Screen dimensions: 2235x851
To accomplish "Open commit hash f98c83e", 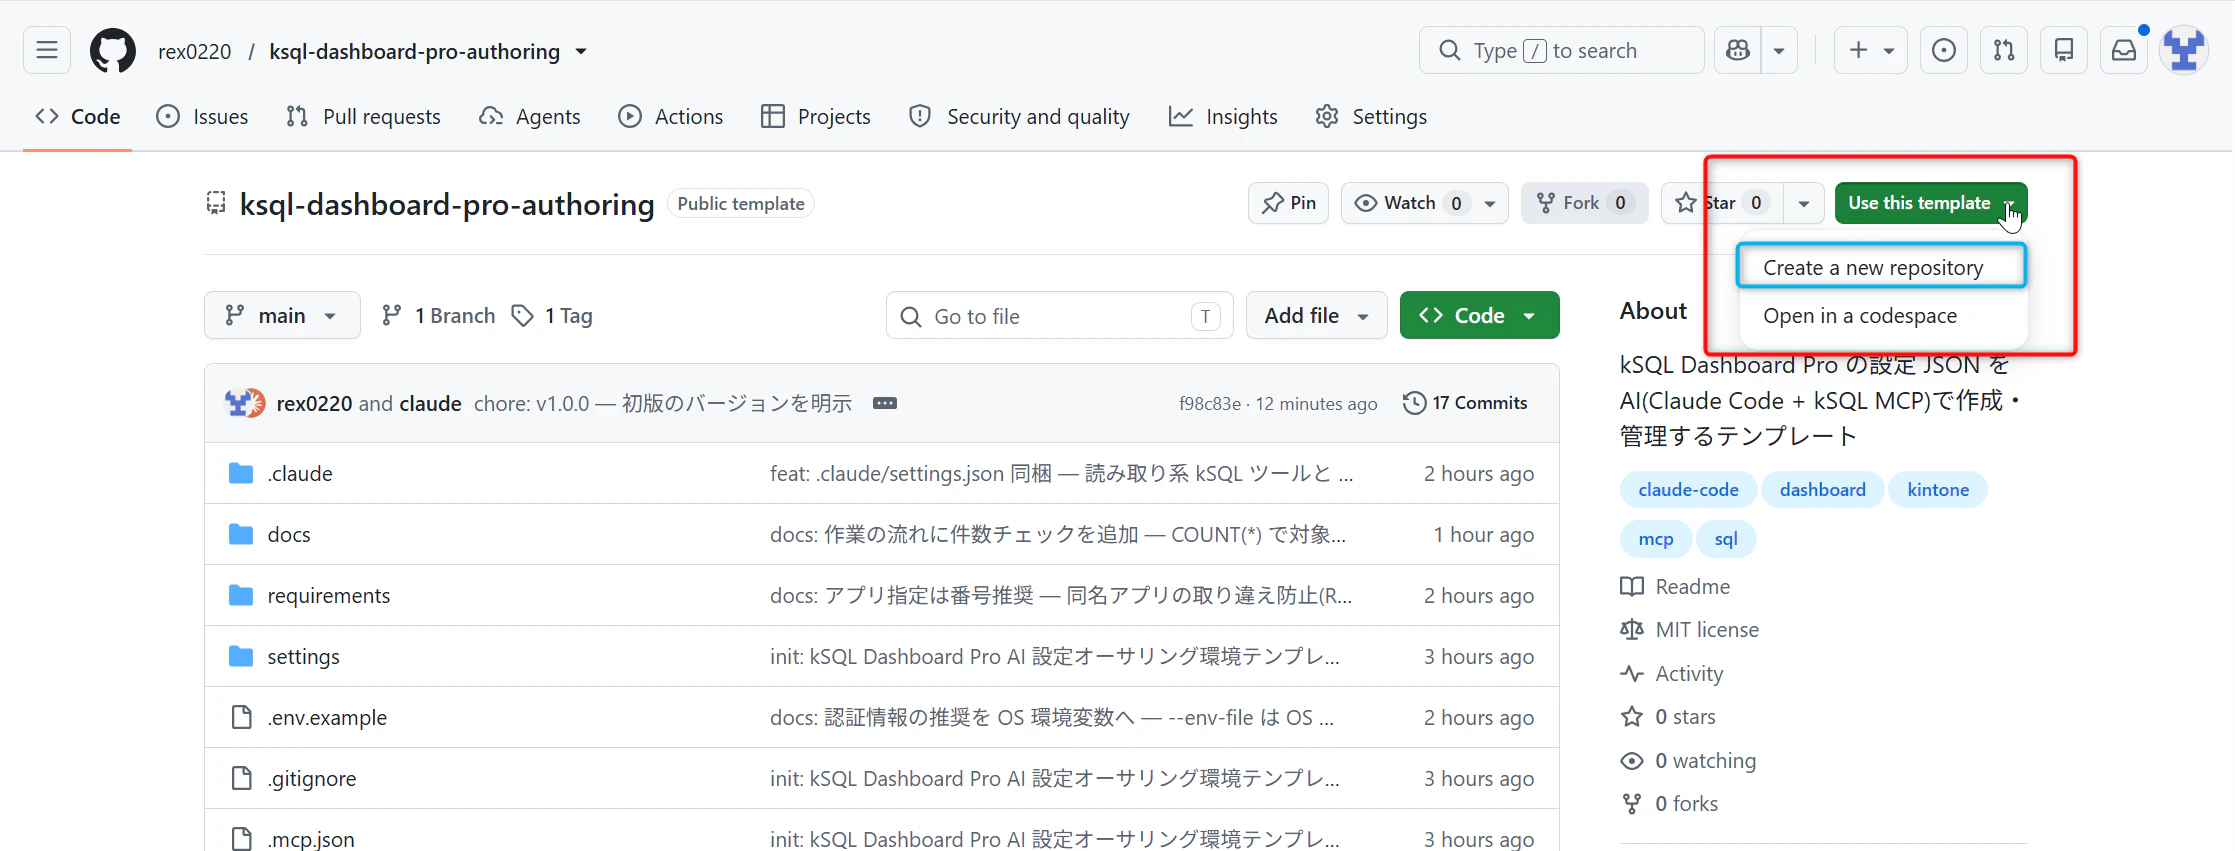I will (1210, 404).
